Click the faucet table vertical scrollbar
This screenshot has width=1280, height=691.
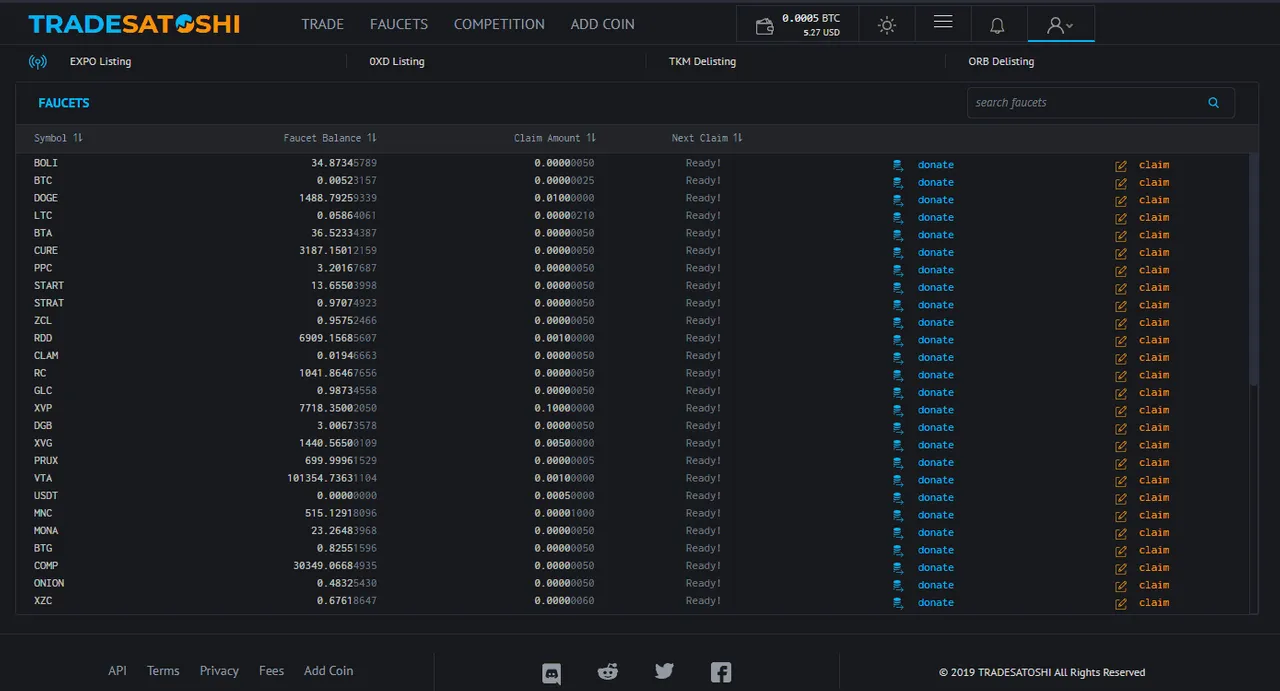[1254, 270]
